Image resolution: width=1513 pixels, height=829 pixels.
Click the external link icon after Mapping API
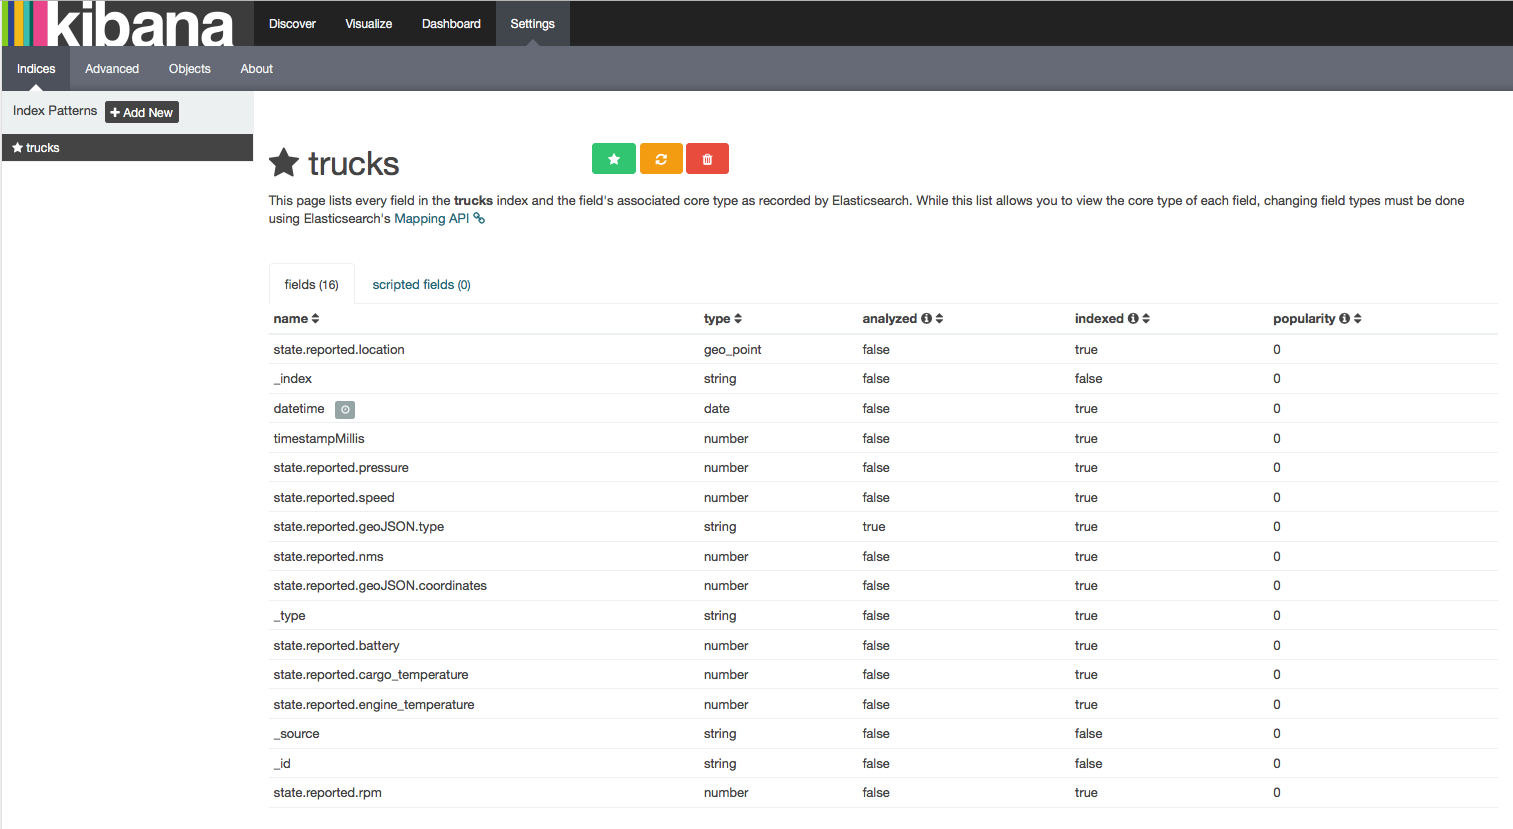point(480,219)
